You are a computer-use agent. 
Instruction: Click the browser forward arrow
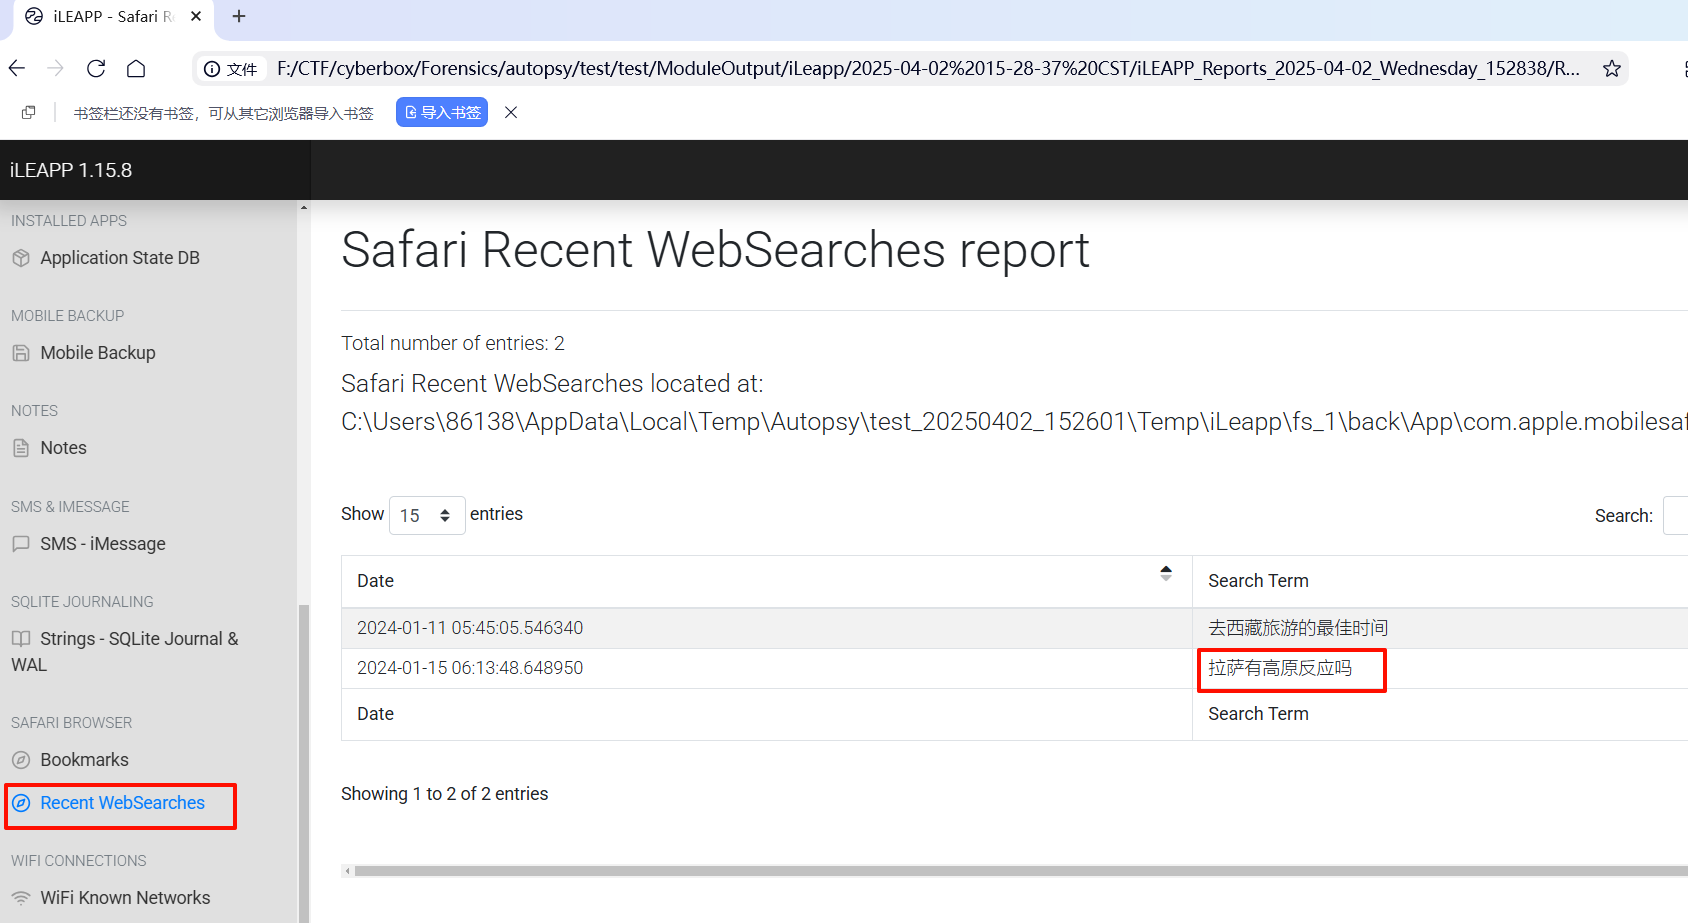(56, 68)
